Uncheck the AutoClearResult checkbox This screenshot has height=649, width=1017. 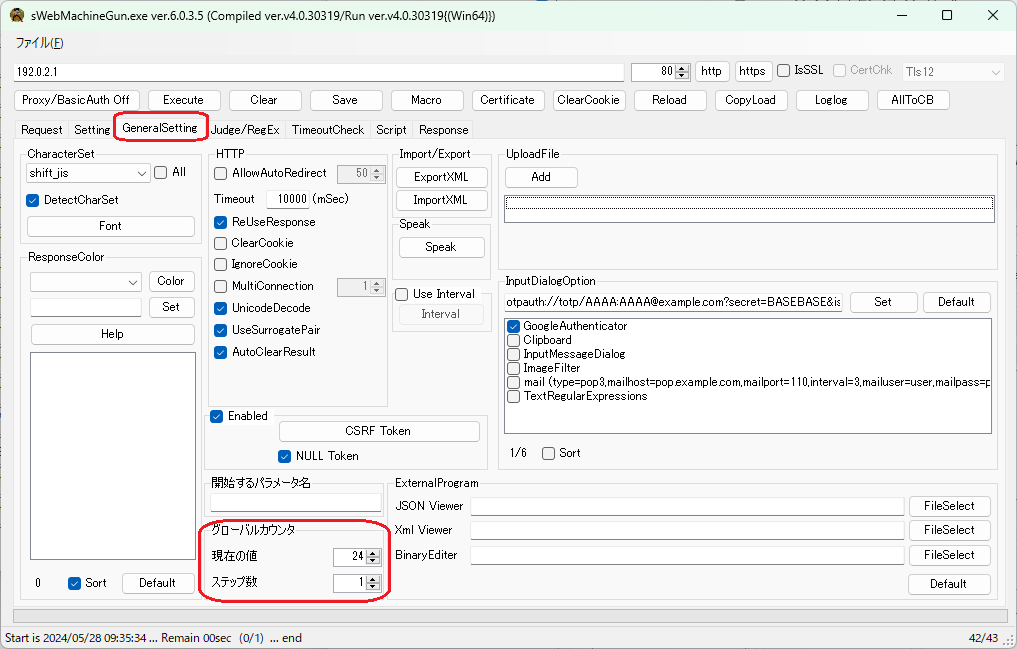click(x=221, y=353)
